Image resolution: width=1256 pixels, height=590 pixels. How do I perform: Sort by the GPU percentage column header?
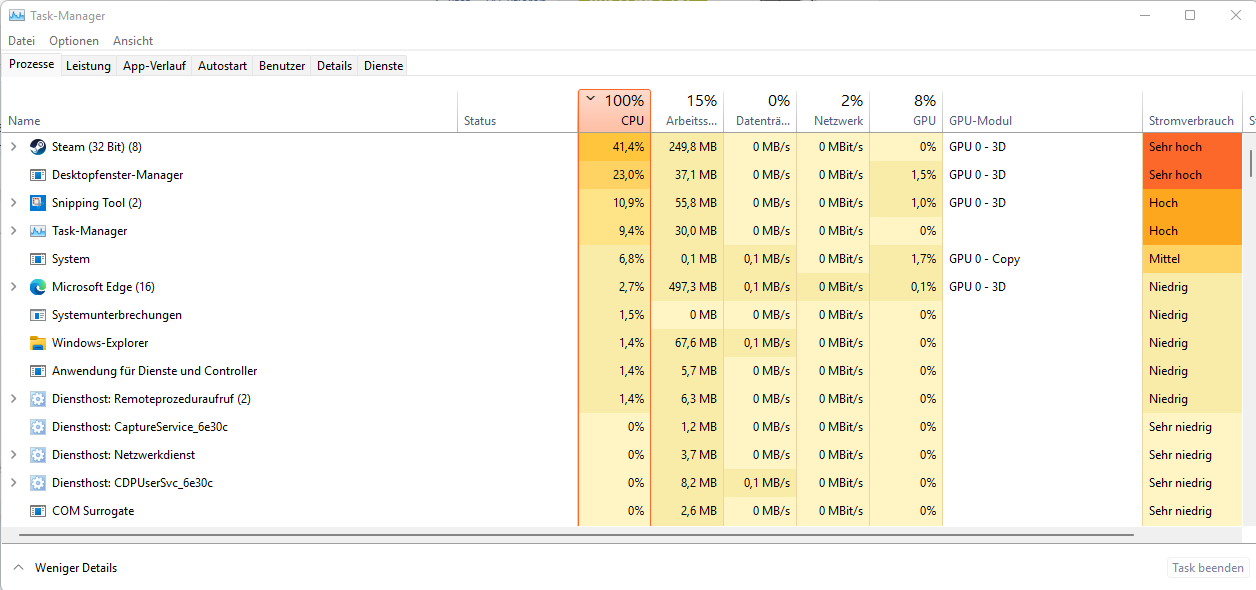click(906, 111)
